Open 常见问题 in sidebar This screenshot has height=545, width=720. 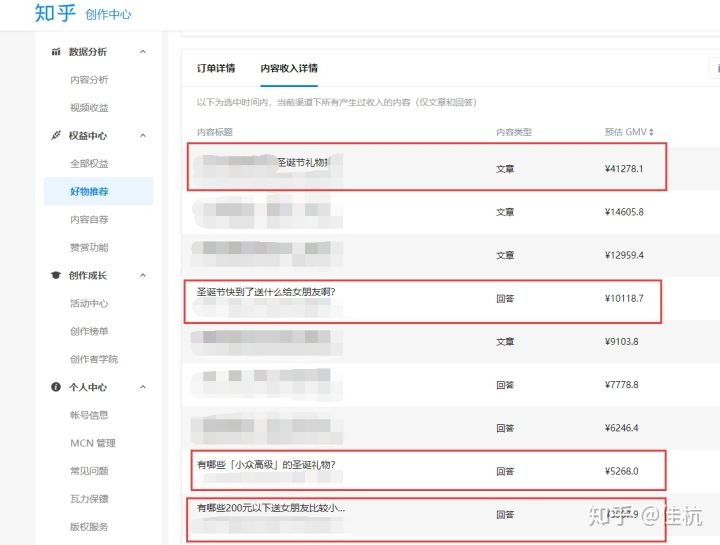click(89, 471)
